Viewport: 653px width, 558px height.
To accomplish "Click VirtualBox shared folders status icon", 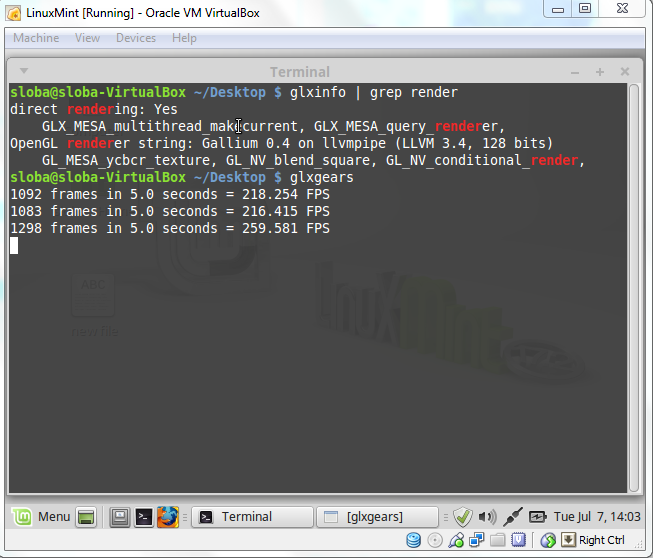I will tap(497, 541).
